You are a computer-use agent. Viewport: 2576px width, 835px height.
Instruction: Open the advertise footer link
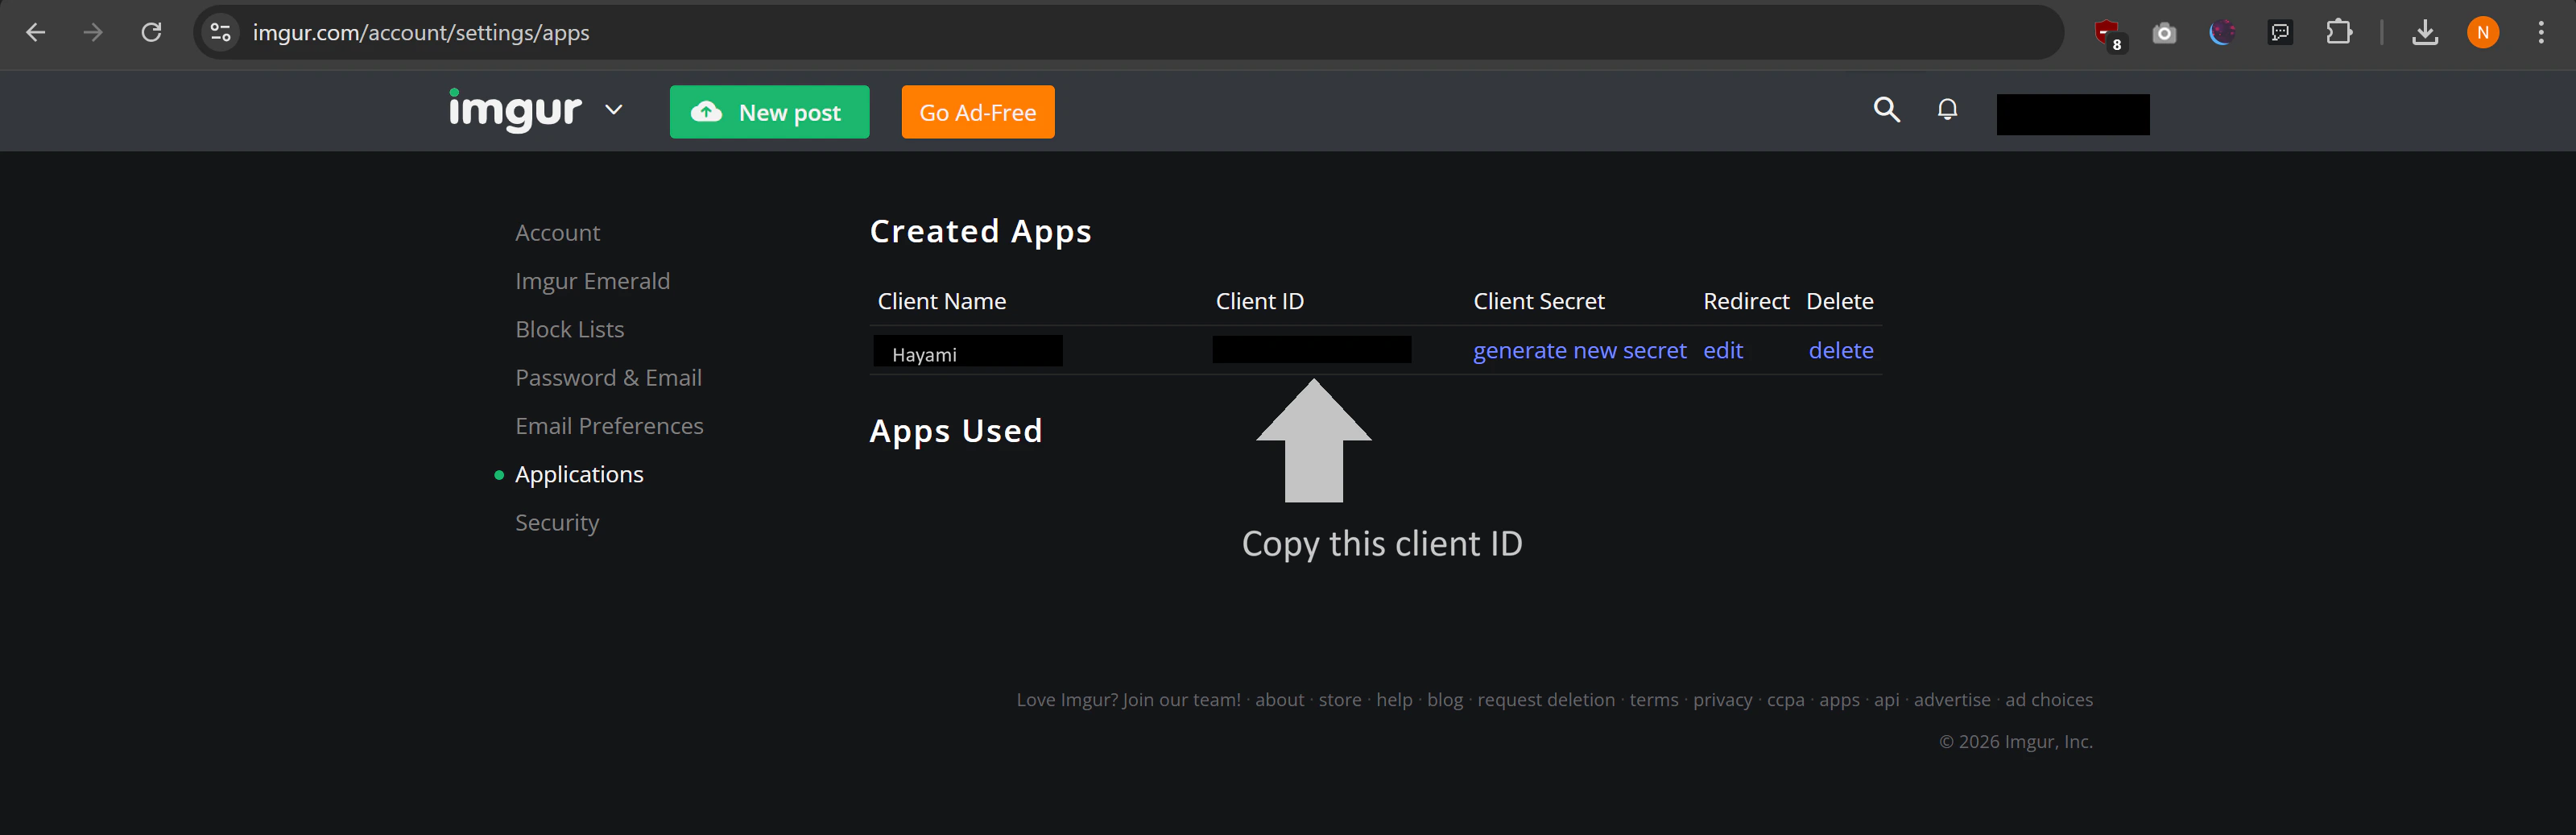tap(1951, 700)
